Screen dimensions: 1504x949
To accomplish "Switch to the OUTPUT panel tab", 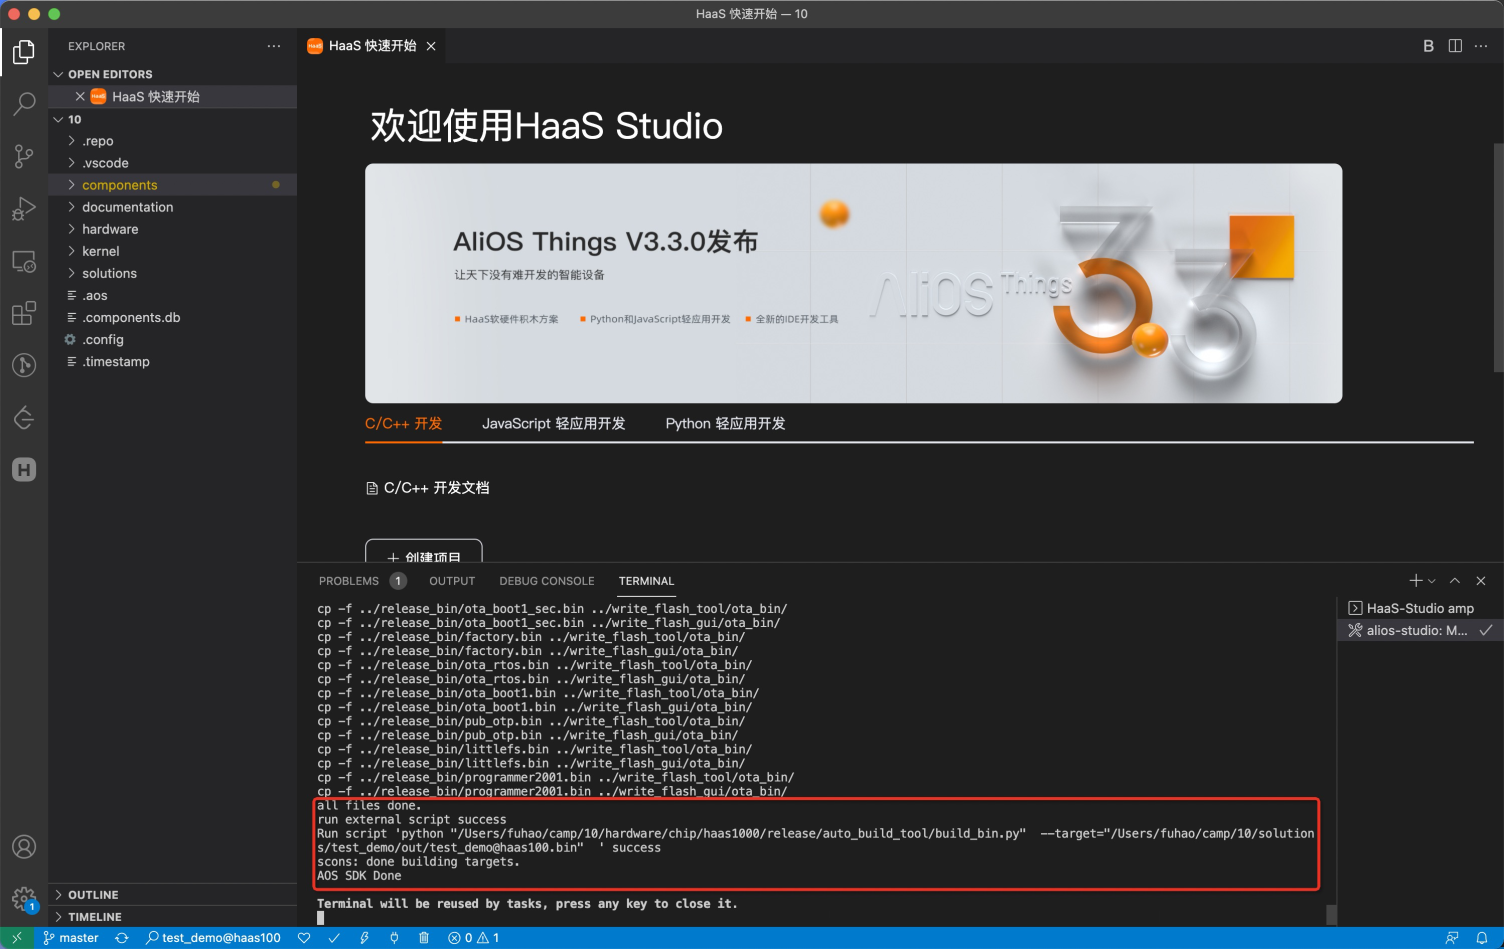I will point(452,581).
